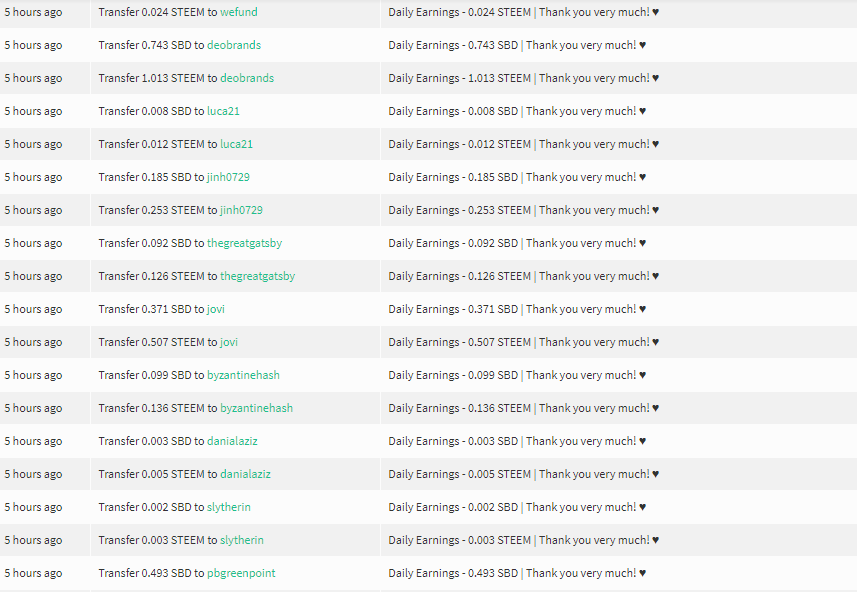Click 'Transfer 0.126 STEEM to' text
The height and width of the screenshot is (592, 857).
coord(158,276)
